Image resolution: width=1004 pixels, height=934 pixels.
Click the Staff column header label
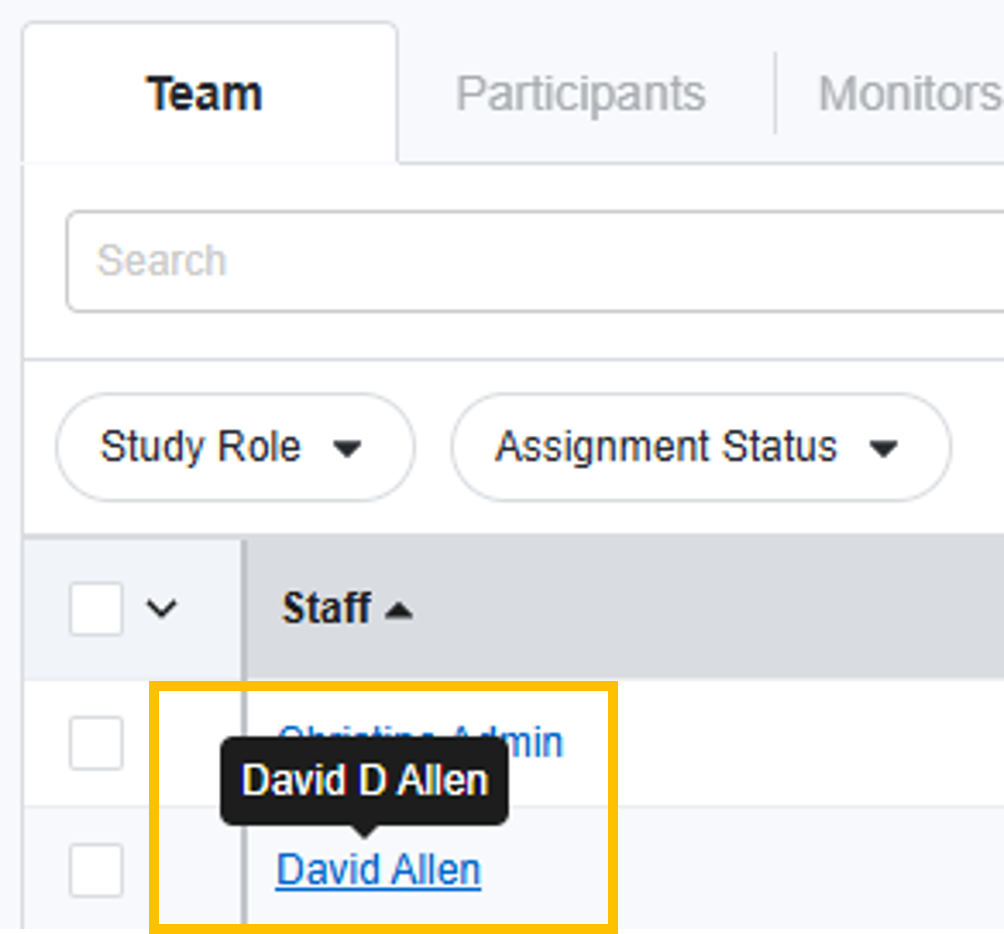pyautogui.click(x=326, y=608)
